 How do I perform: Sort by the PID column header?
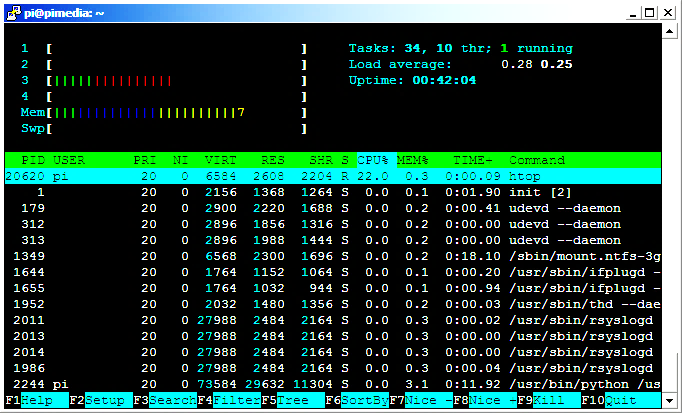click(33, 160)
